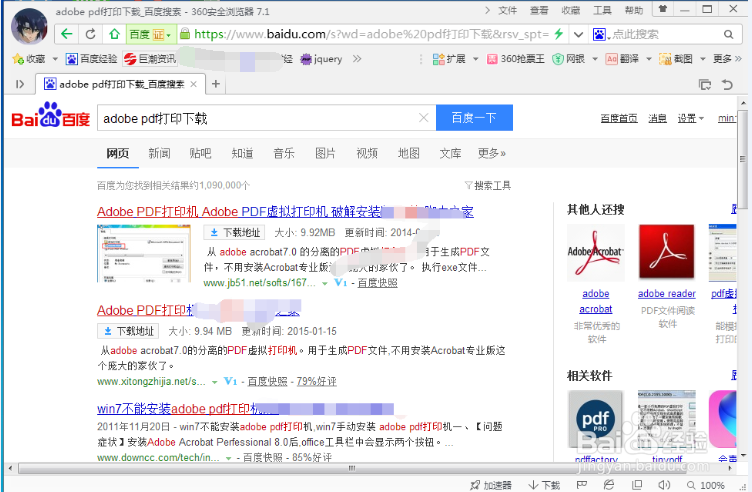Switch to the 贴吧 tab
The width and height of the screenshot is (752, 492).
coord(200,153)
